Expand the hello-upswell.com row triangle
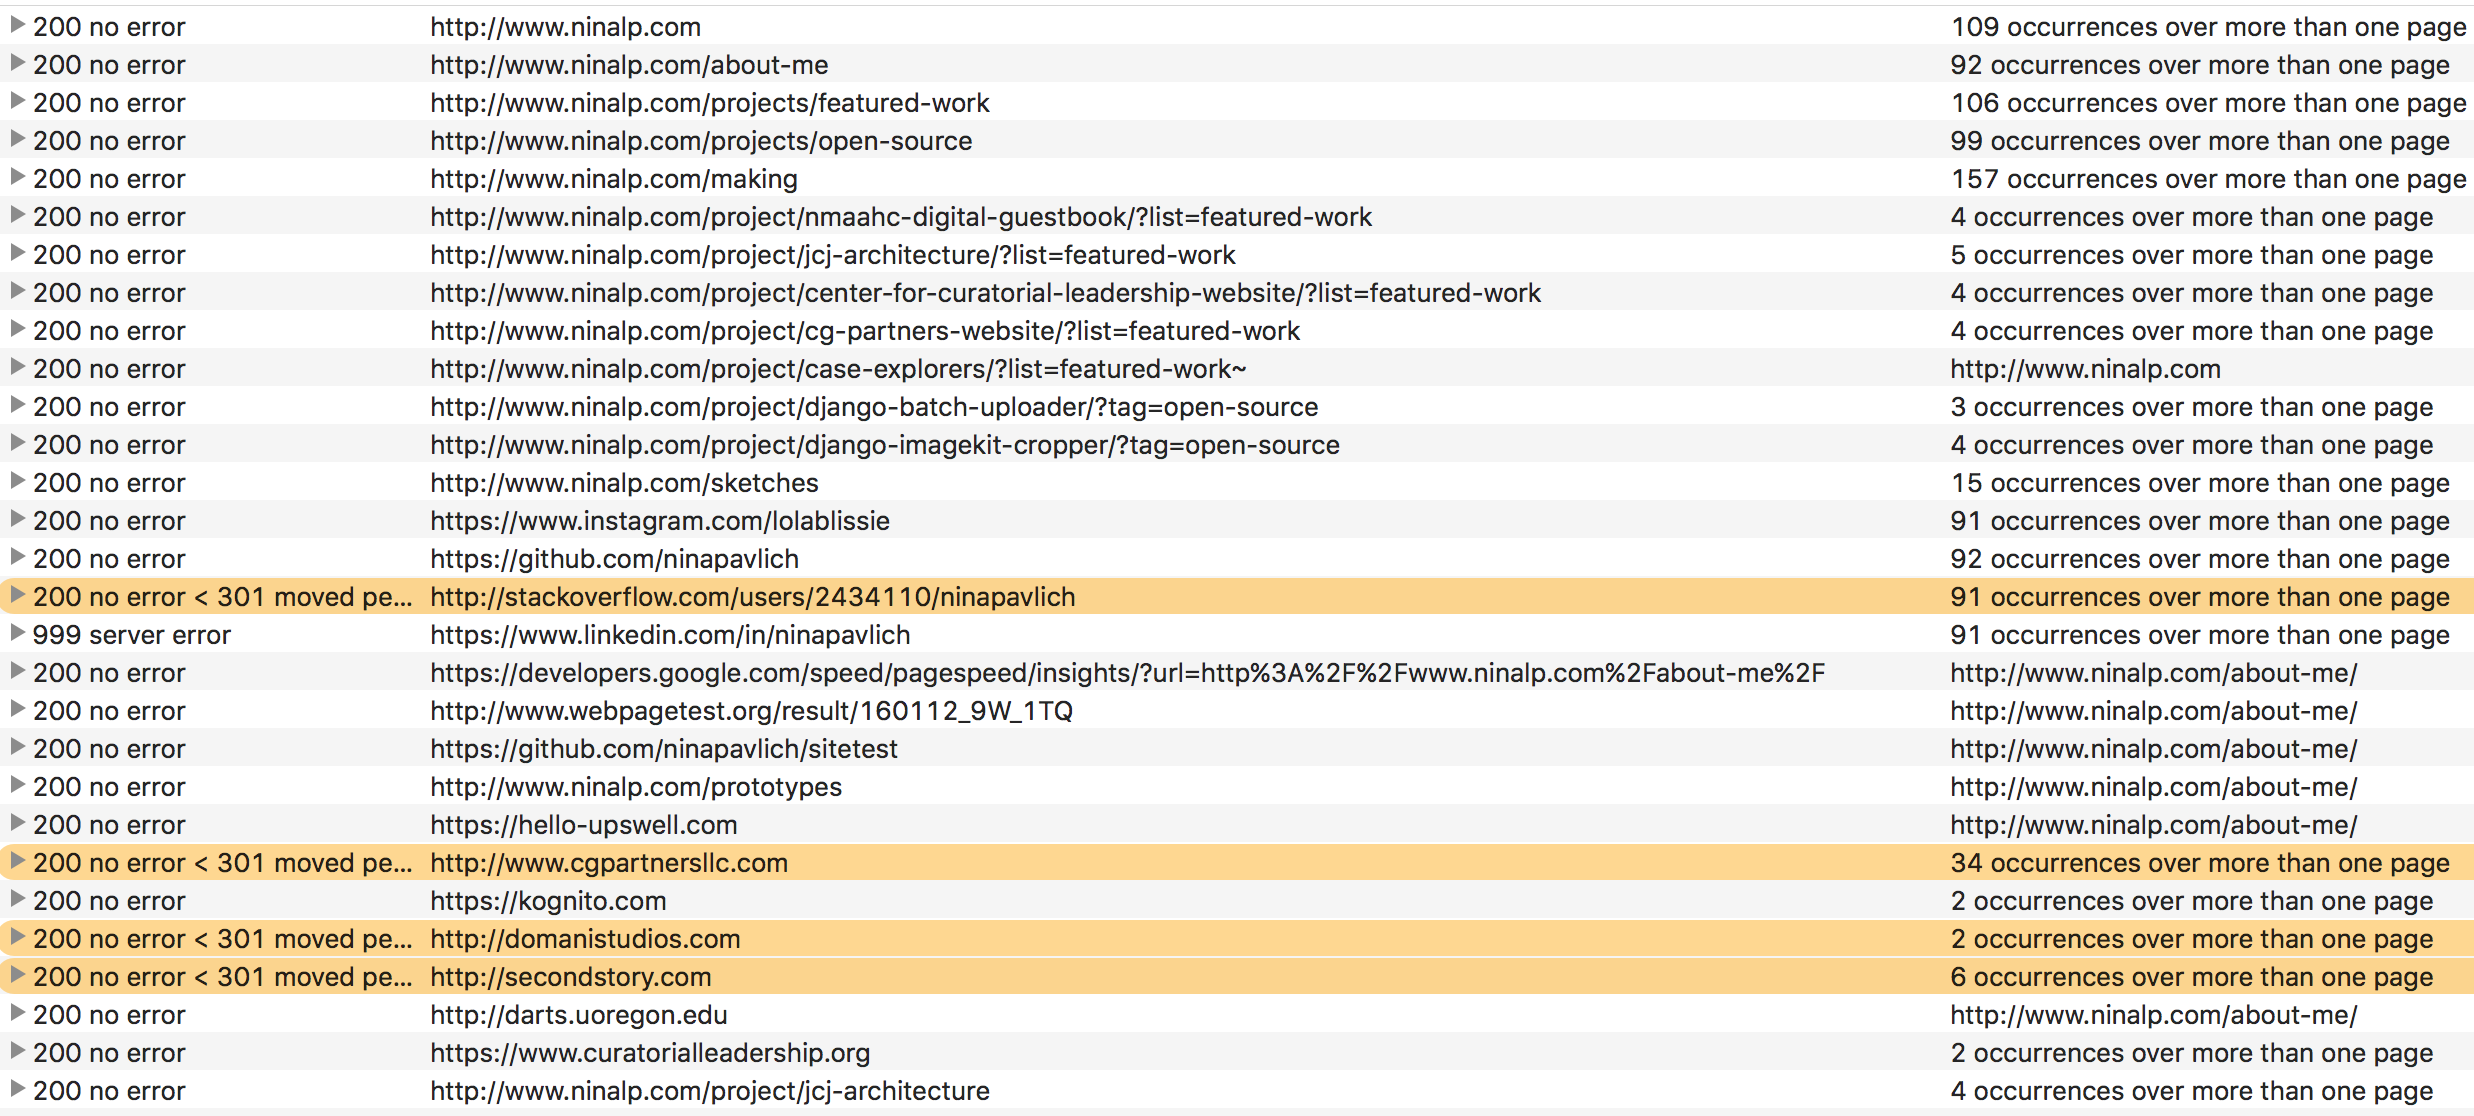2474x1116 pixels. 17,823
